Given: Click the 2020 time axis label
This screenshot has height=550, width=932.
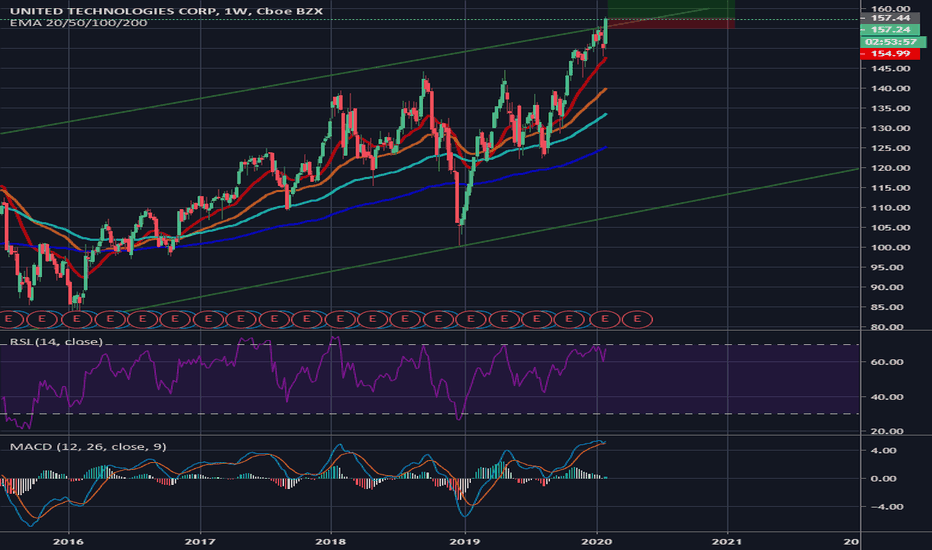Looking at the screenshot, I should [597, 542].
